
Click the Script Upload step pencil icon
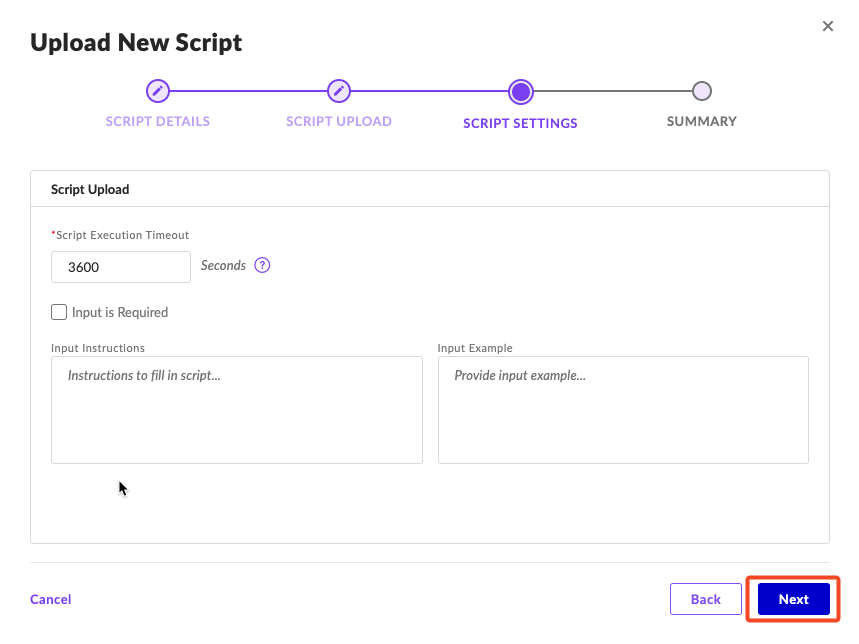coord(339,91)
